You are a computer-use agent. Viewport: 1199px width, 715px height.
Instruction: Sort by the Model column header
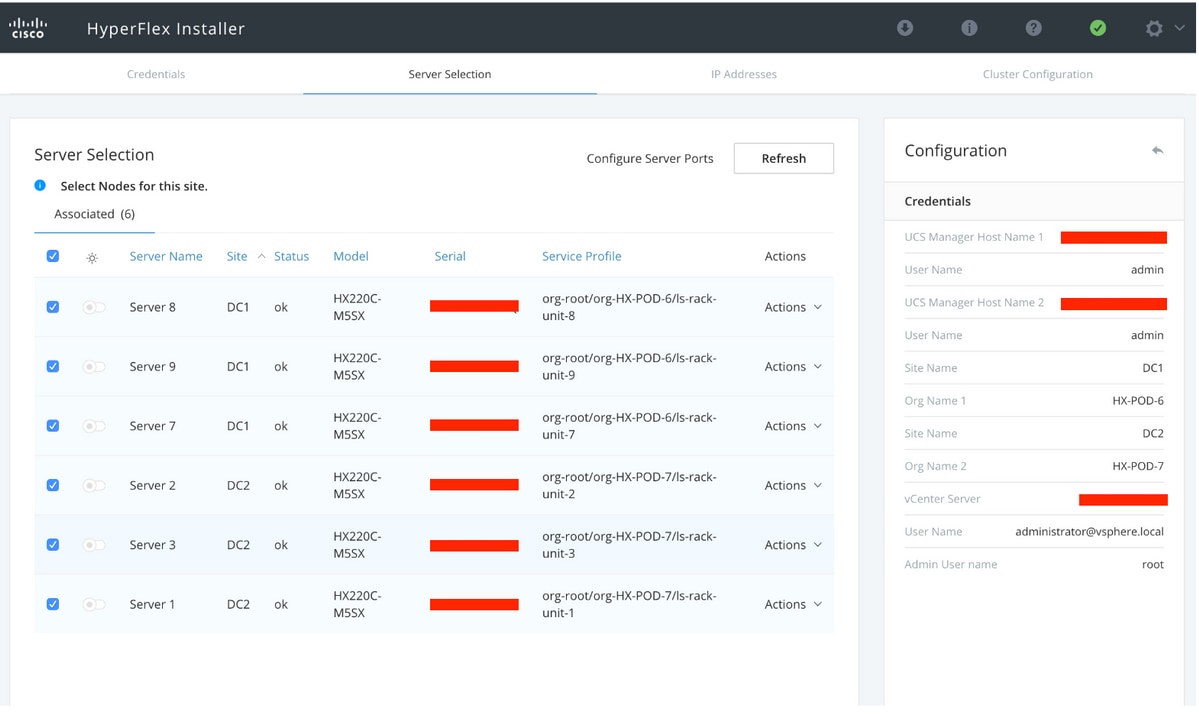click(x=351, y=256)
